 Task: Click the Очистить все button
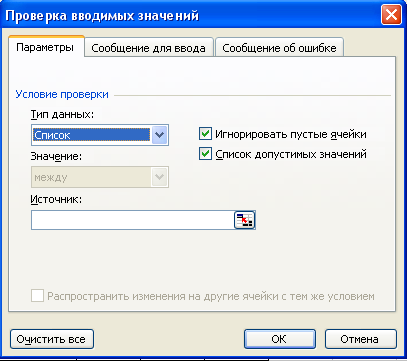point(52,339)
